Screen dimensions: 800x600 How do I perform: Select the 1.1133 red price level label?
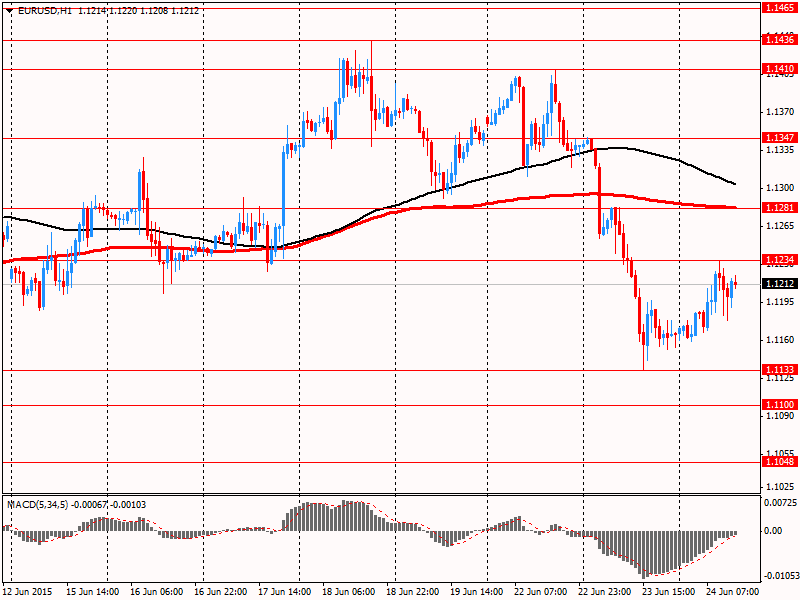tap(779, 369)
